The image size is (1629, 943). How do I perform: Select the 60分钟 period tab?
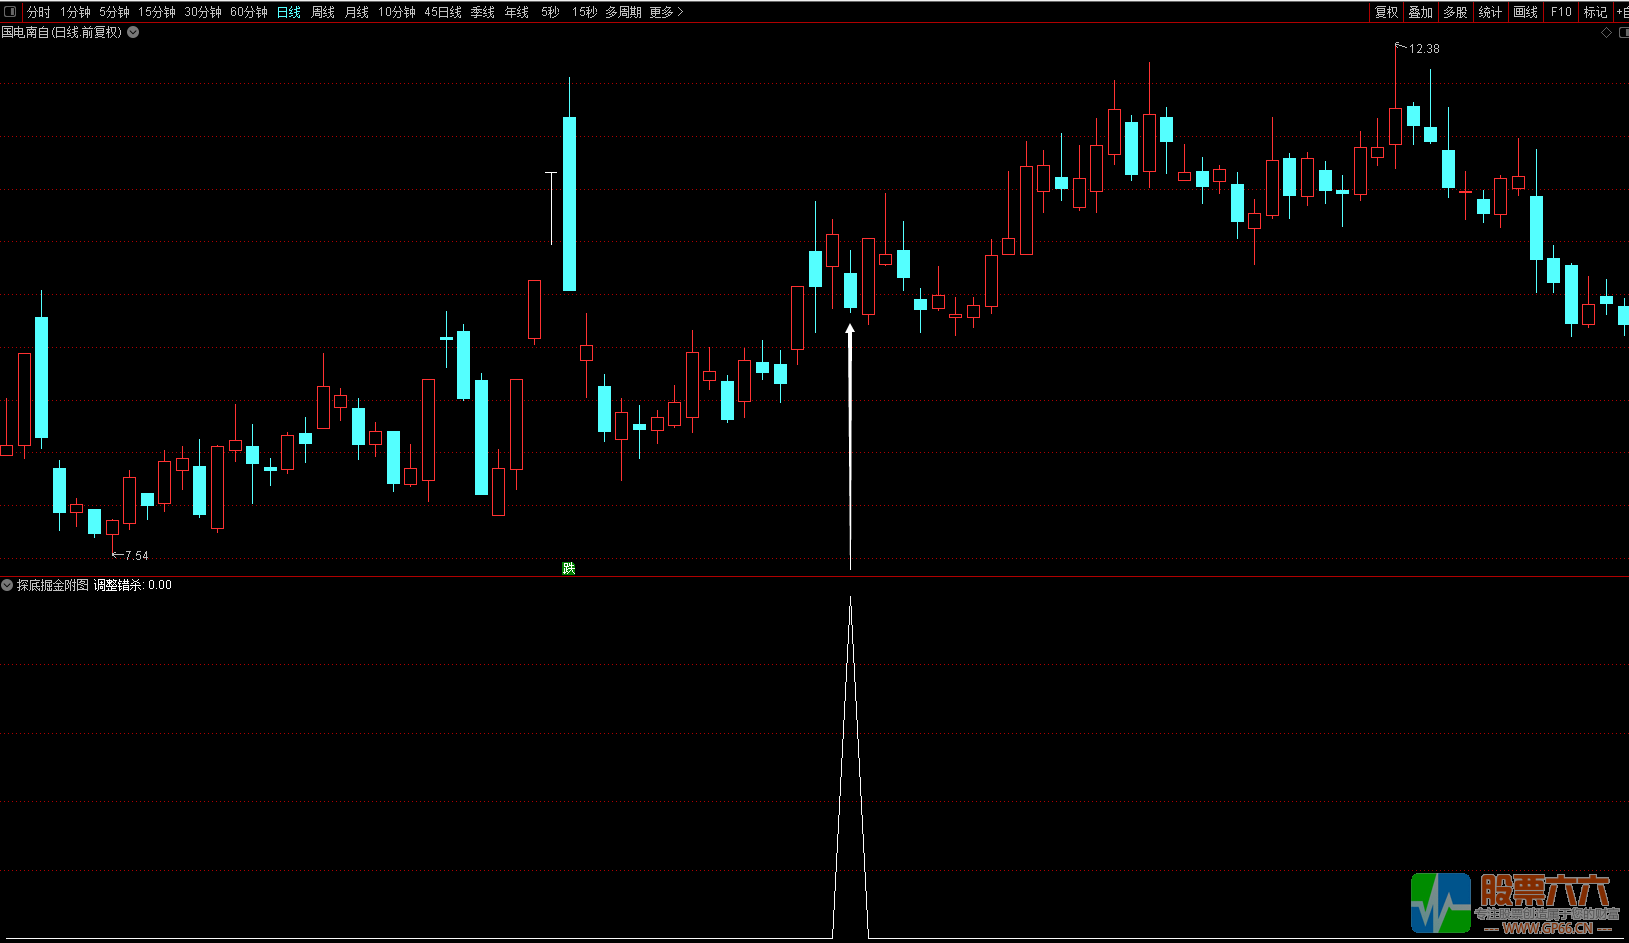pyautogui.click(x=249, y=12)
